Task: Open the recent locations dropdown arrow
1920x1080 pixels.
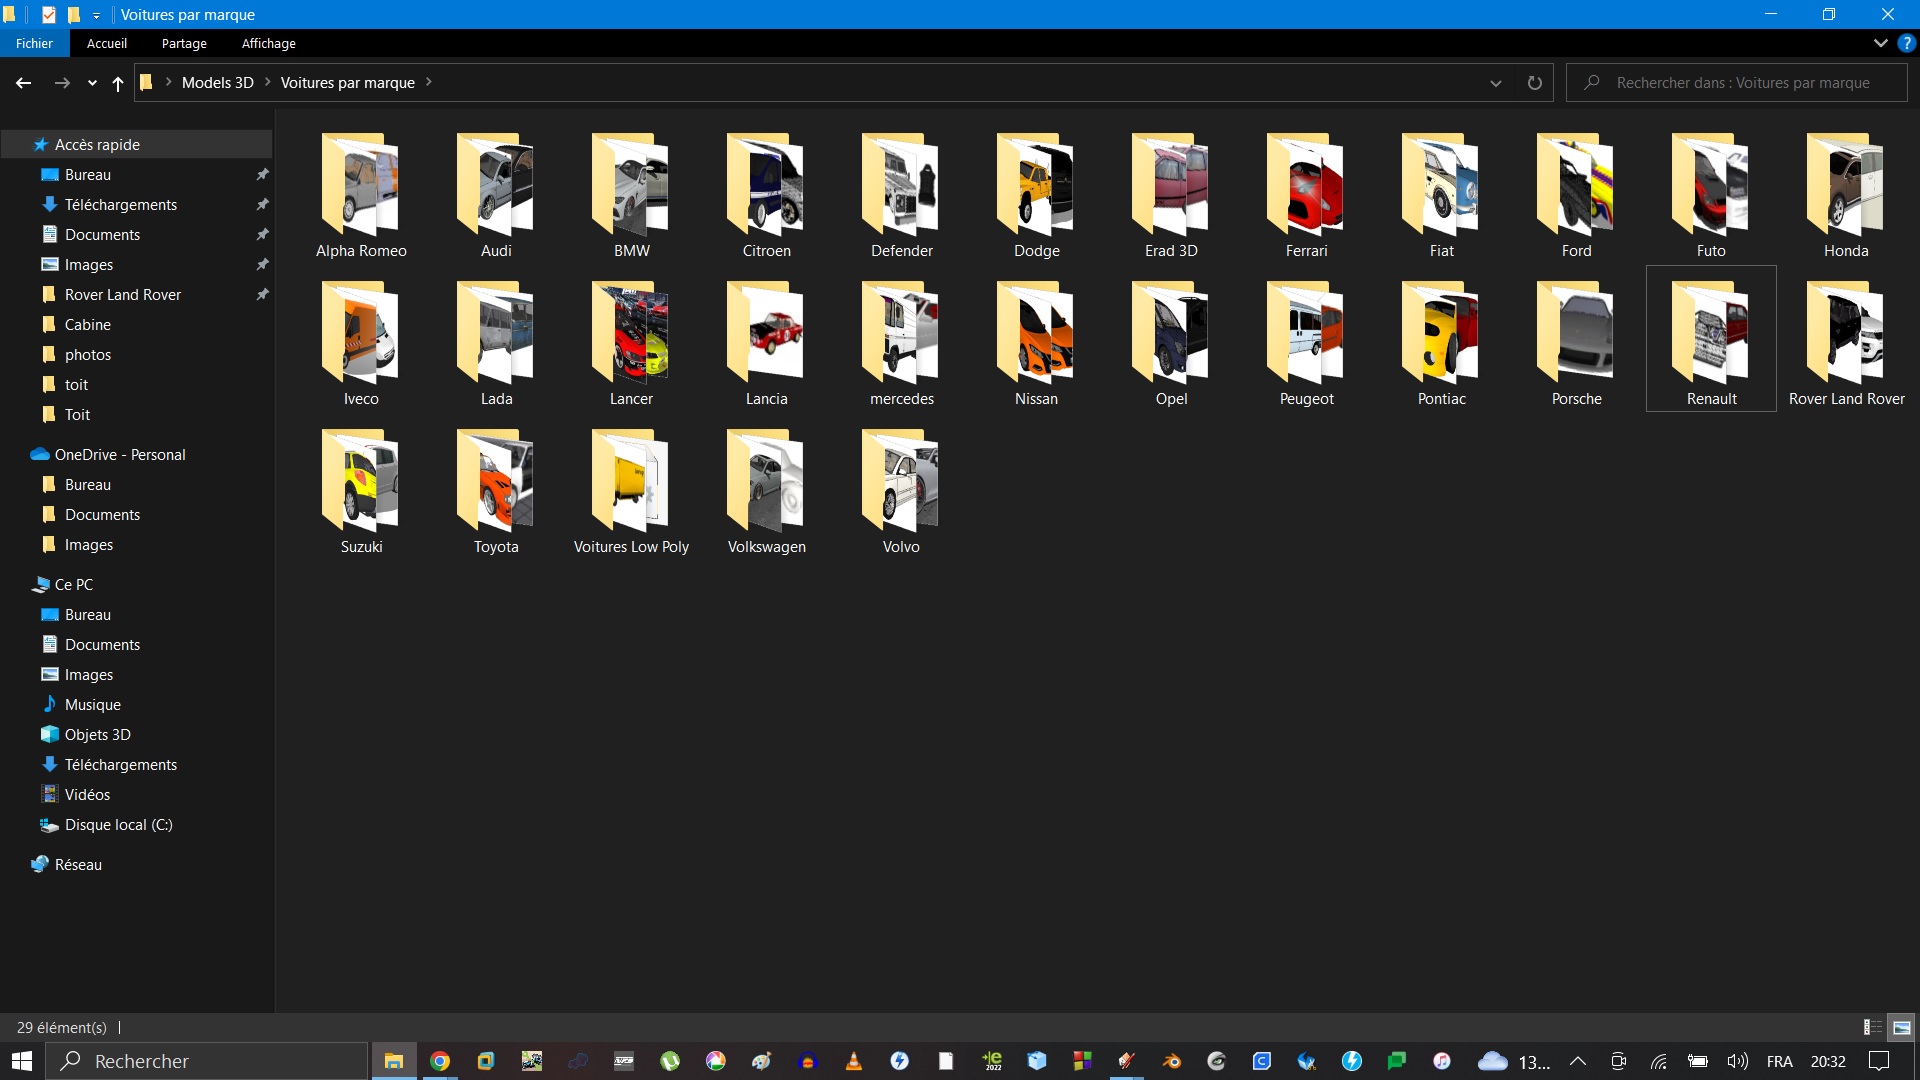Action: pos(92,83)
